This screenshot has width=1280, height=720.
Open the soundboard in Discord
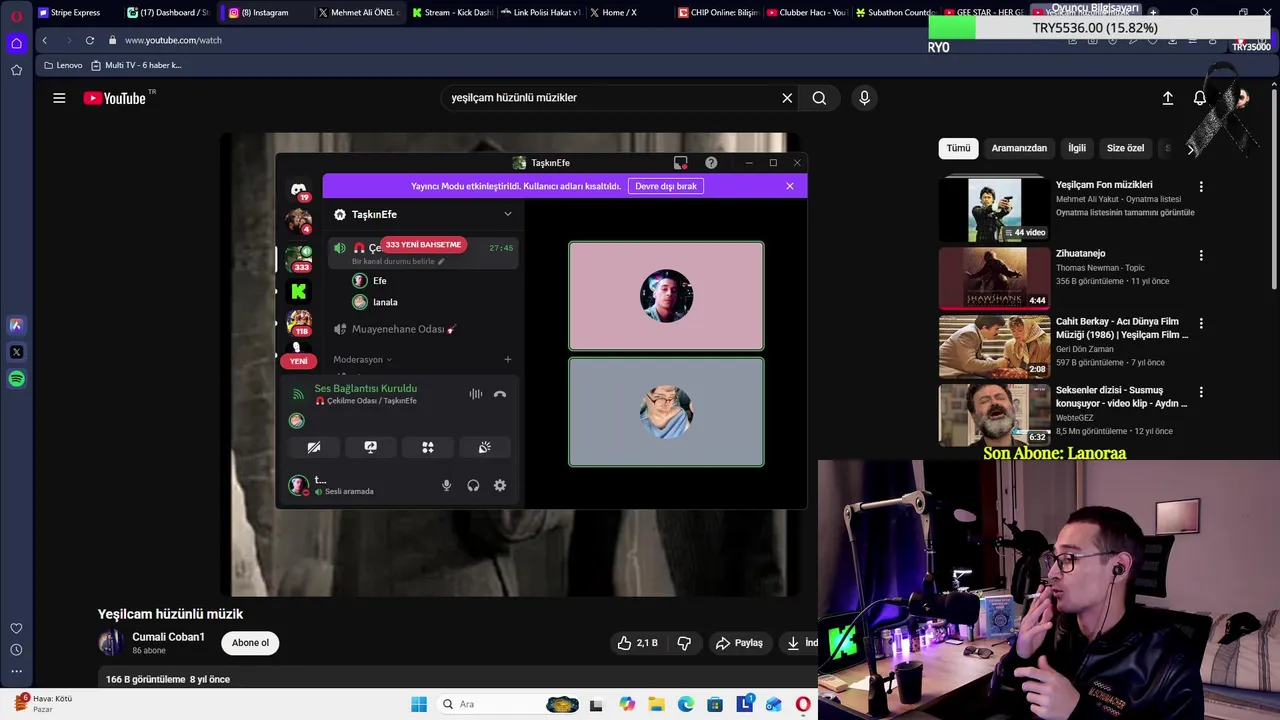tap(485, 447)
